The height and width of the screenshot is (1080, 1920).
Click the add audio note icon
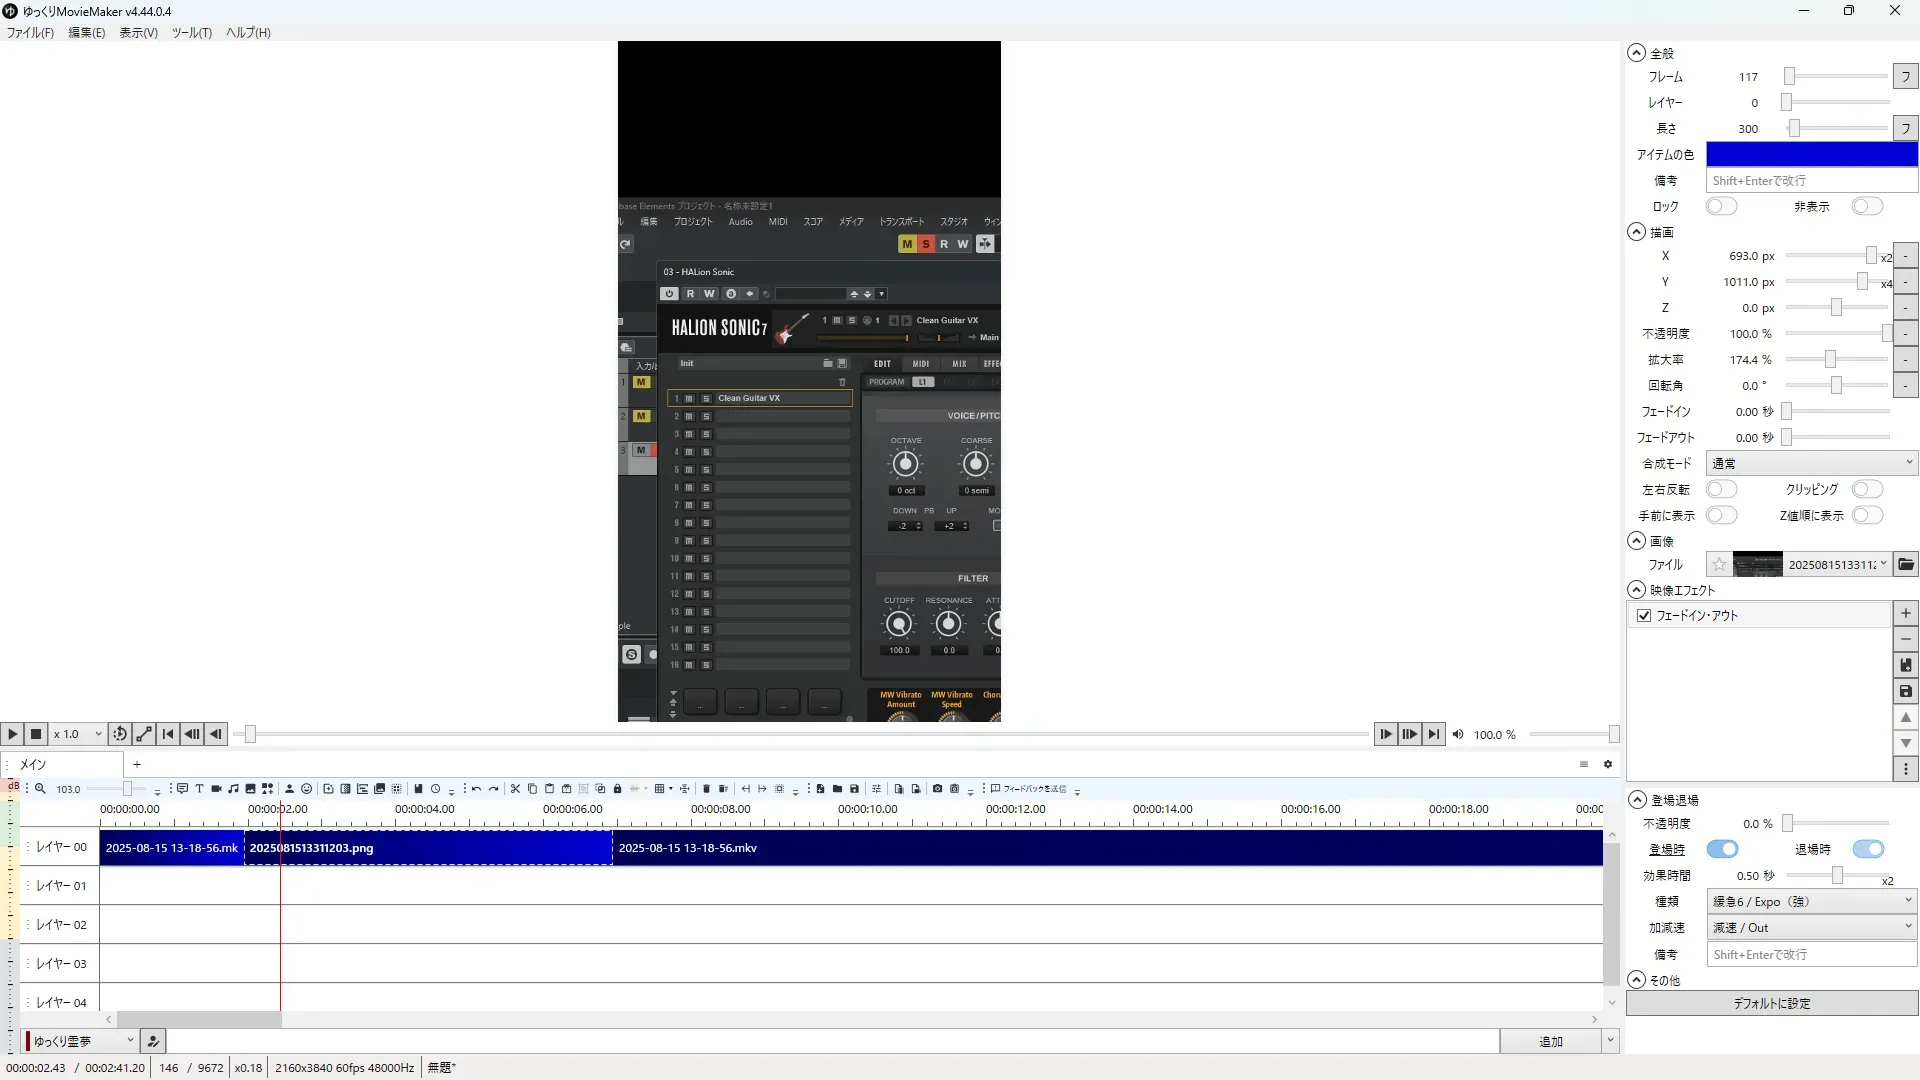coord(233,789)
